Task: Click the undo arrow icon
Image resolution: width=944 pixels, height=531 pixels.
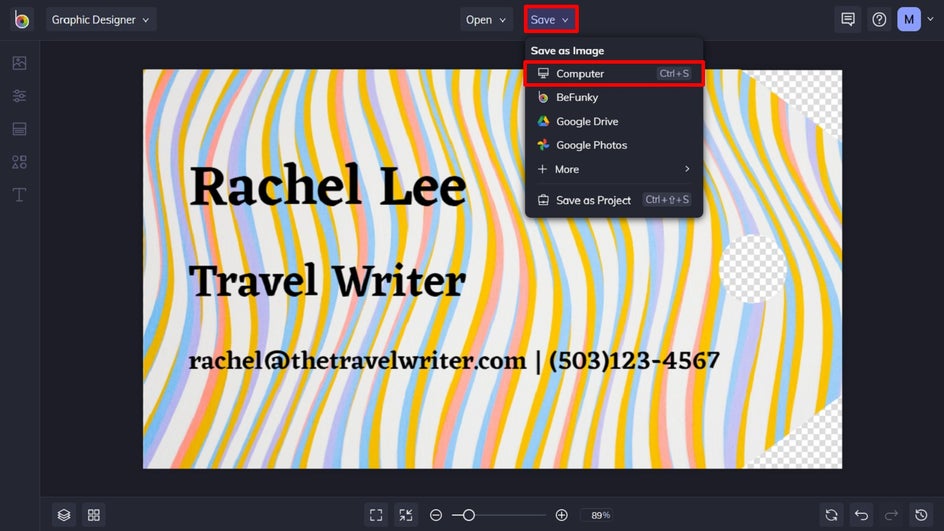Action: click(x=861, y=515)
